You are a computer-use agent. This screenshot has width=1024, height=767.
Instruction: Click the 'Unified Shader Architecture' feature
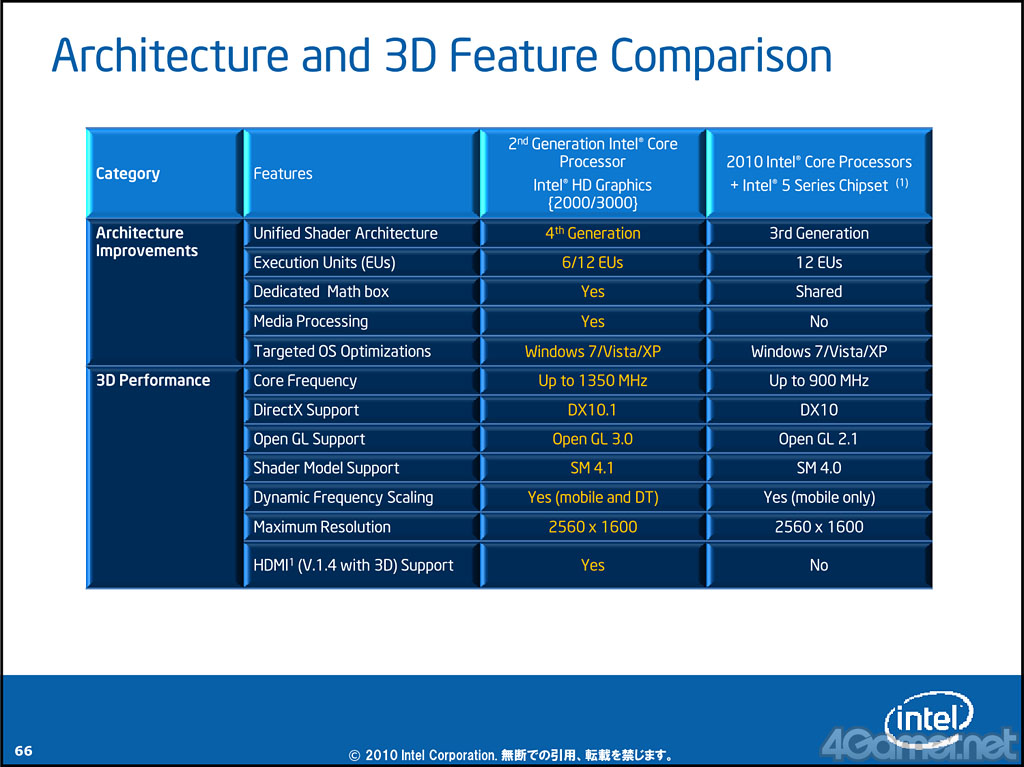click(345, 233)
